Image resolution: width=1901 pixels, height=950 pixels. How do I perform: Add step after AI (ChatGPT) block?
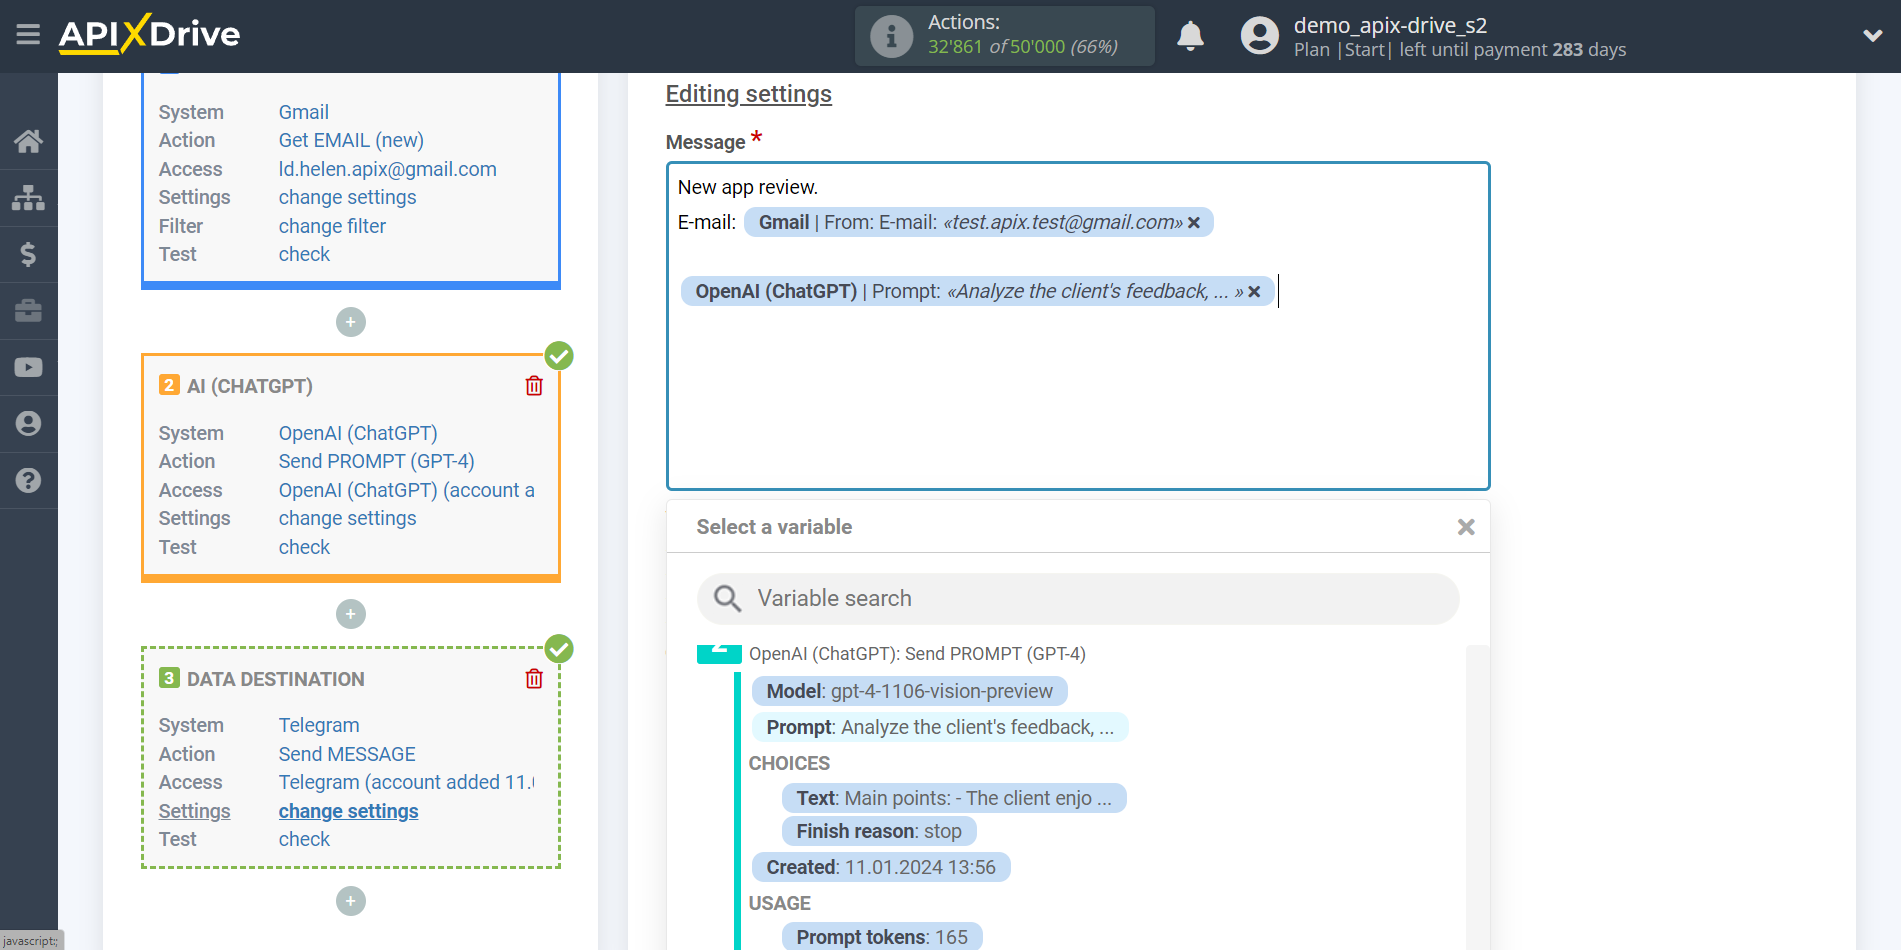350,614
